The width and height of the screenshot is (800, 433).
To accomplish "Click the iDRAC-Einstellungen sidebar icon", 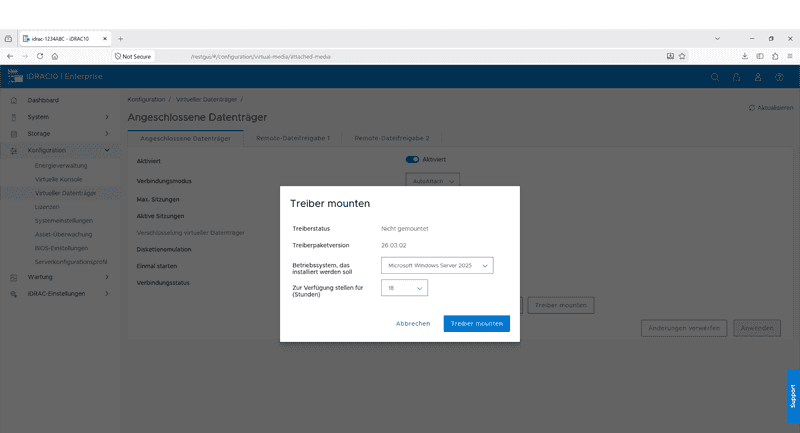I will pyautogui.click(x=14, y=294).
